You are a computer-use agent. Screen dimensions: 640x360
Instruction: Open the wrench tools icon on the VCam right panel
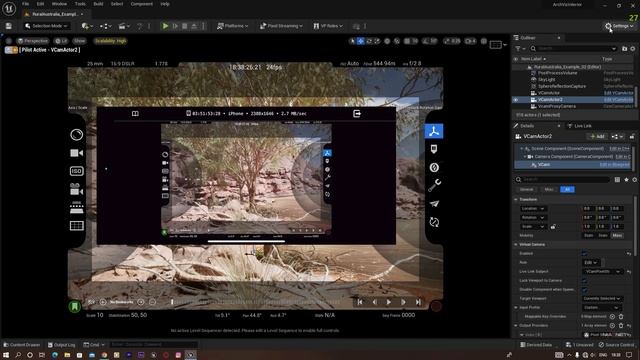[x=434, y=185]
